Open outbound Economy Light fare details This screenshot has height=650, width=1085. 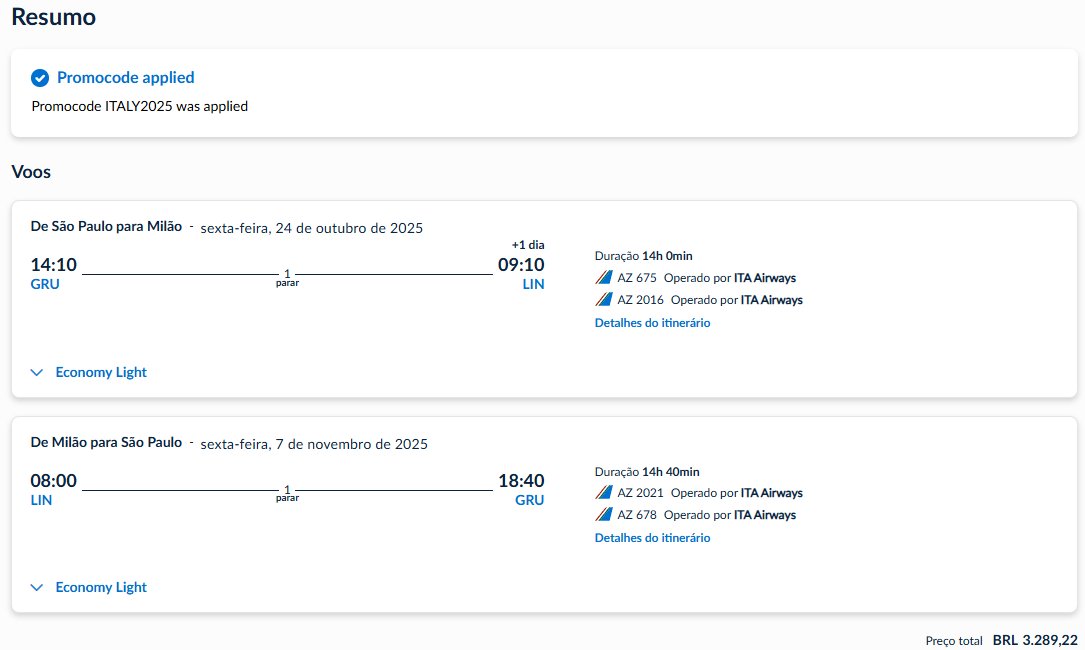101,372
